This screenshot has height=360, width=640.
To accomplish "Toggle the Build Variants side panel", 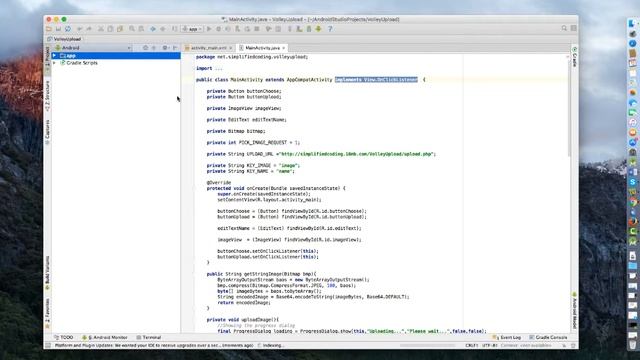I will tap(47, 272).
